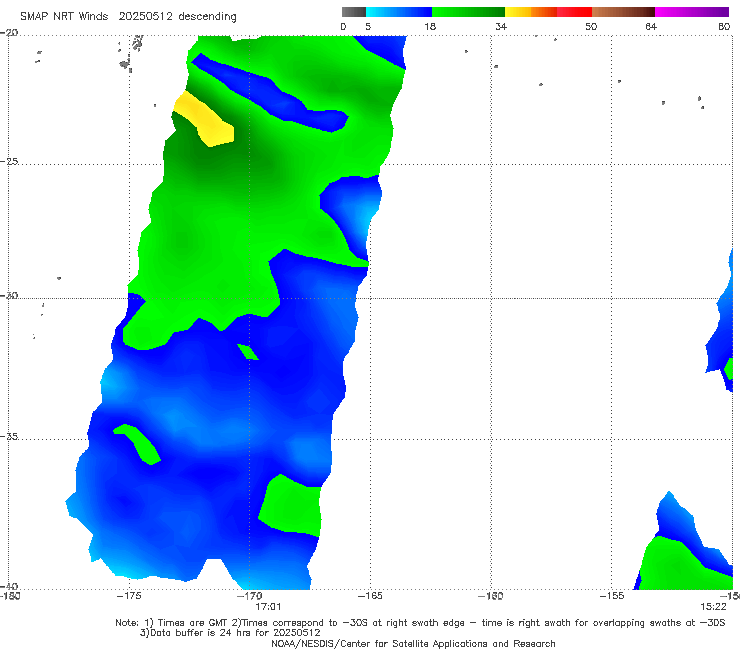This screenshot has width=740, height=650.
Task: Click the gray segment of the wind color bar
Action: click(x=354, y=12)
